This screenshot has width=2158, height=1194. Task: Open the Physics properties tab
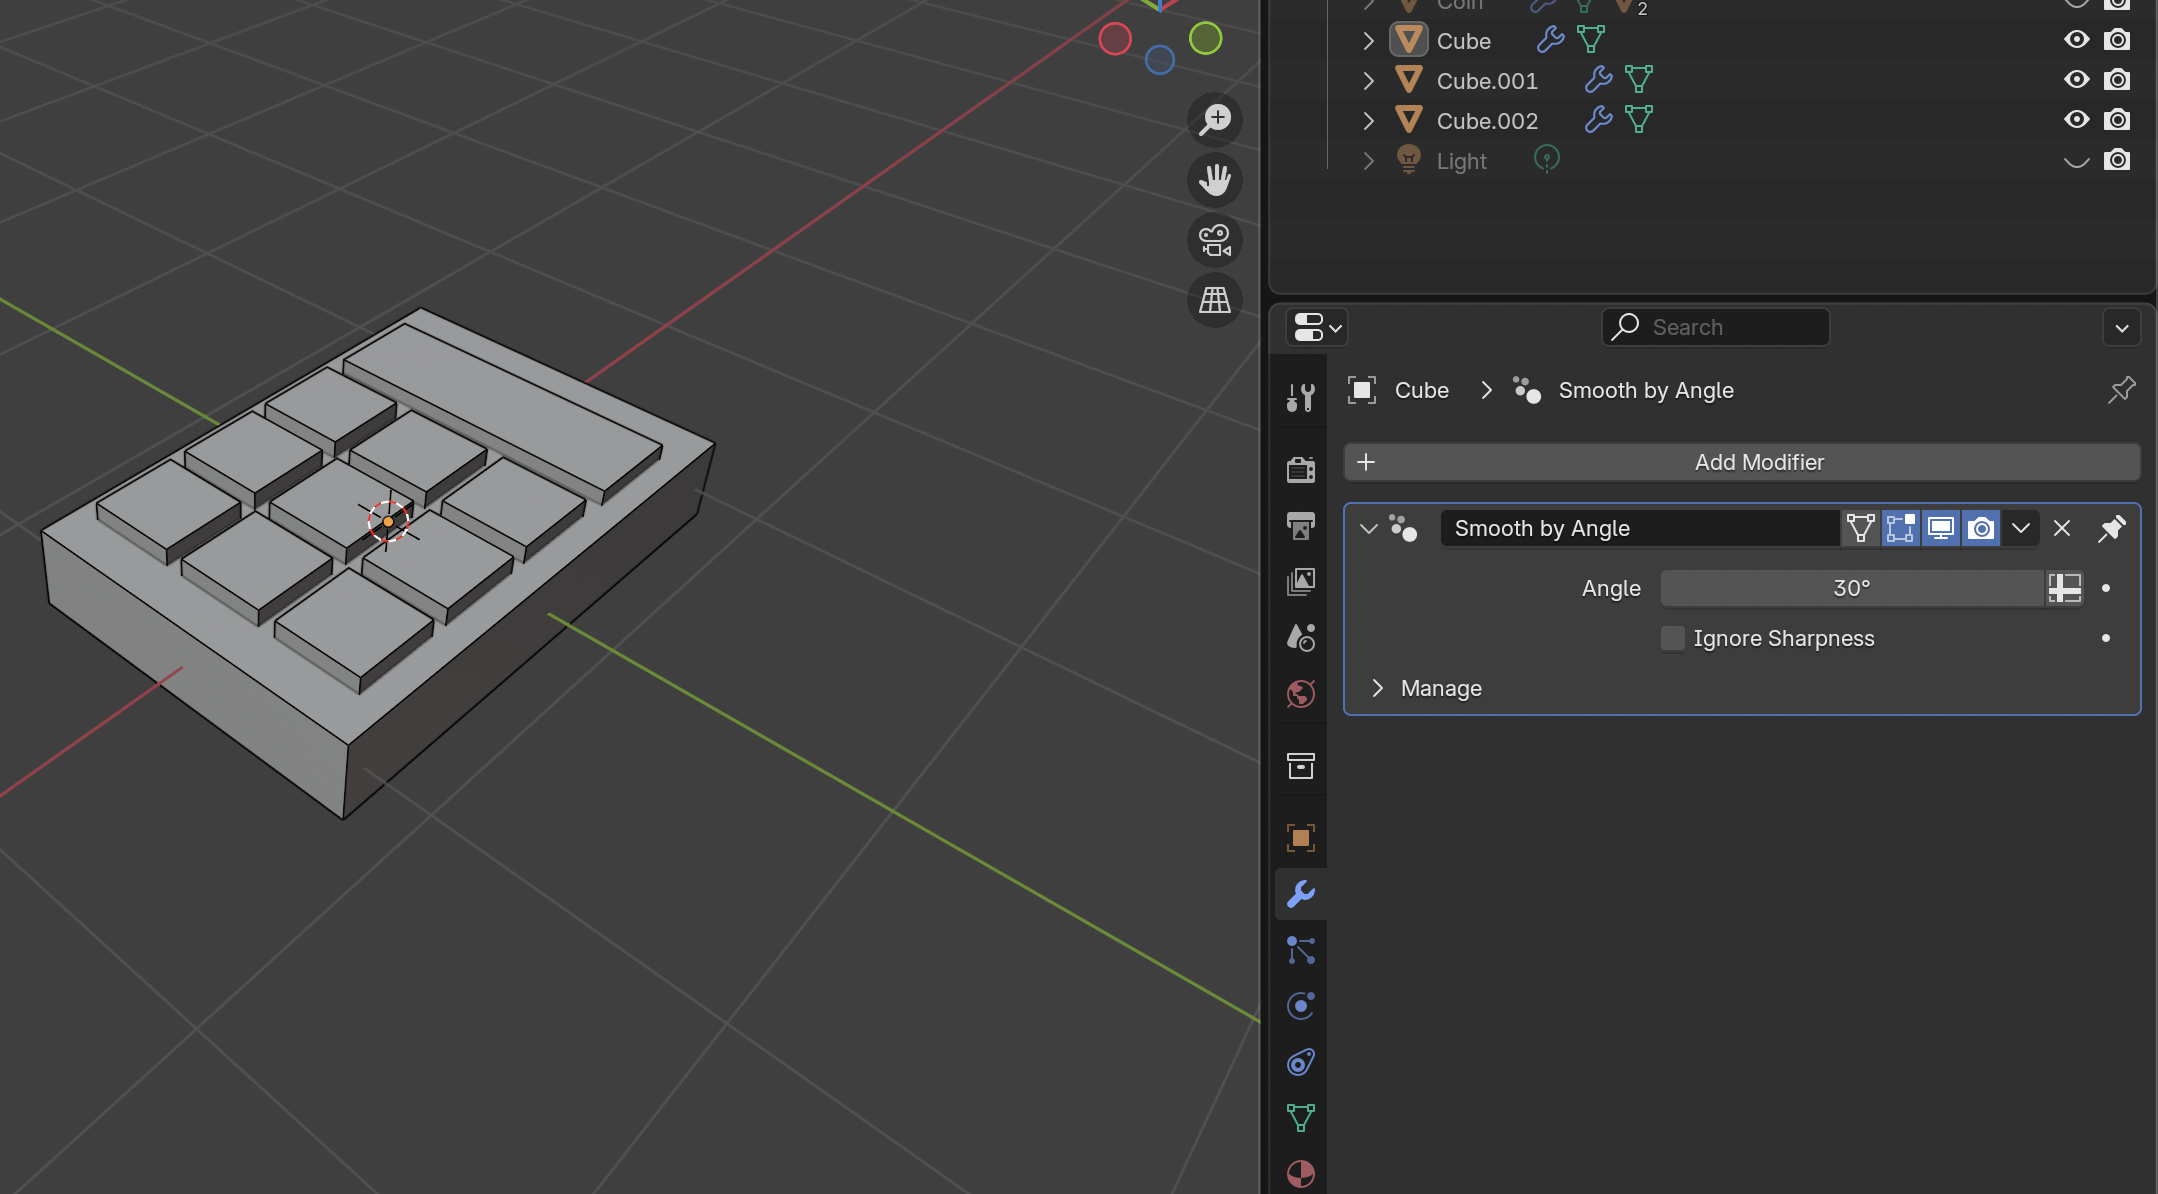pyautogui.click(x=1300, y=1005)
